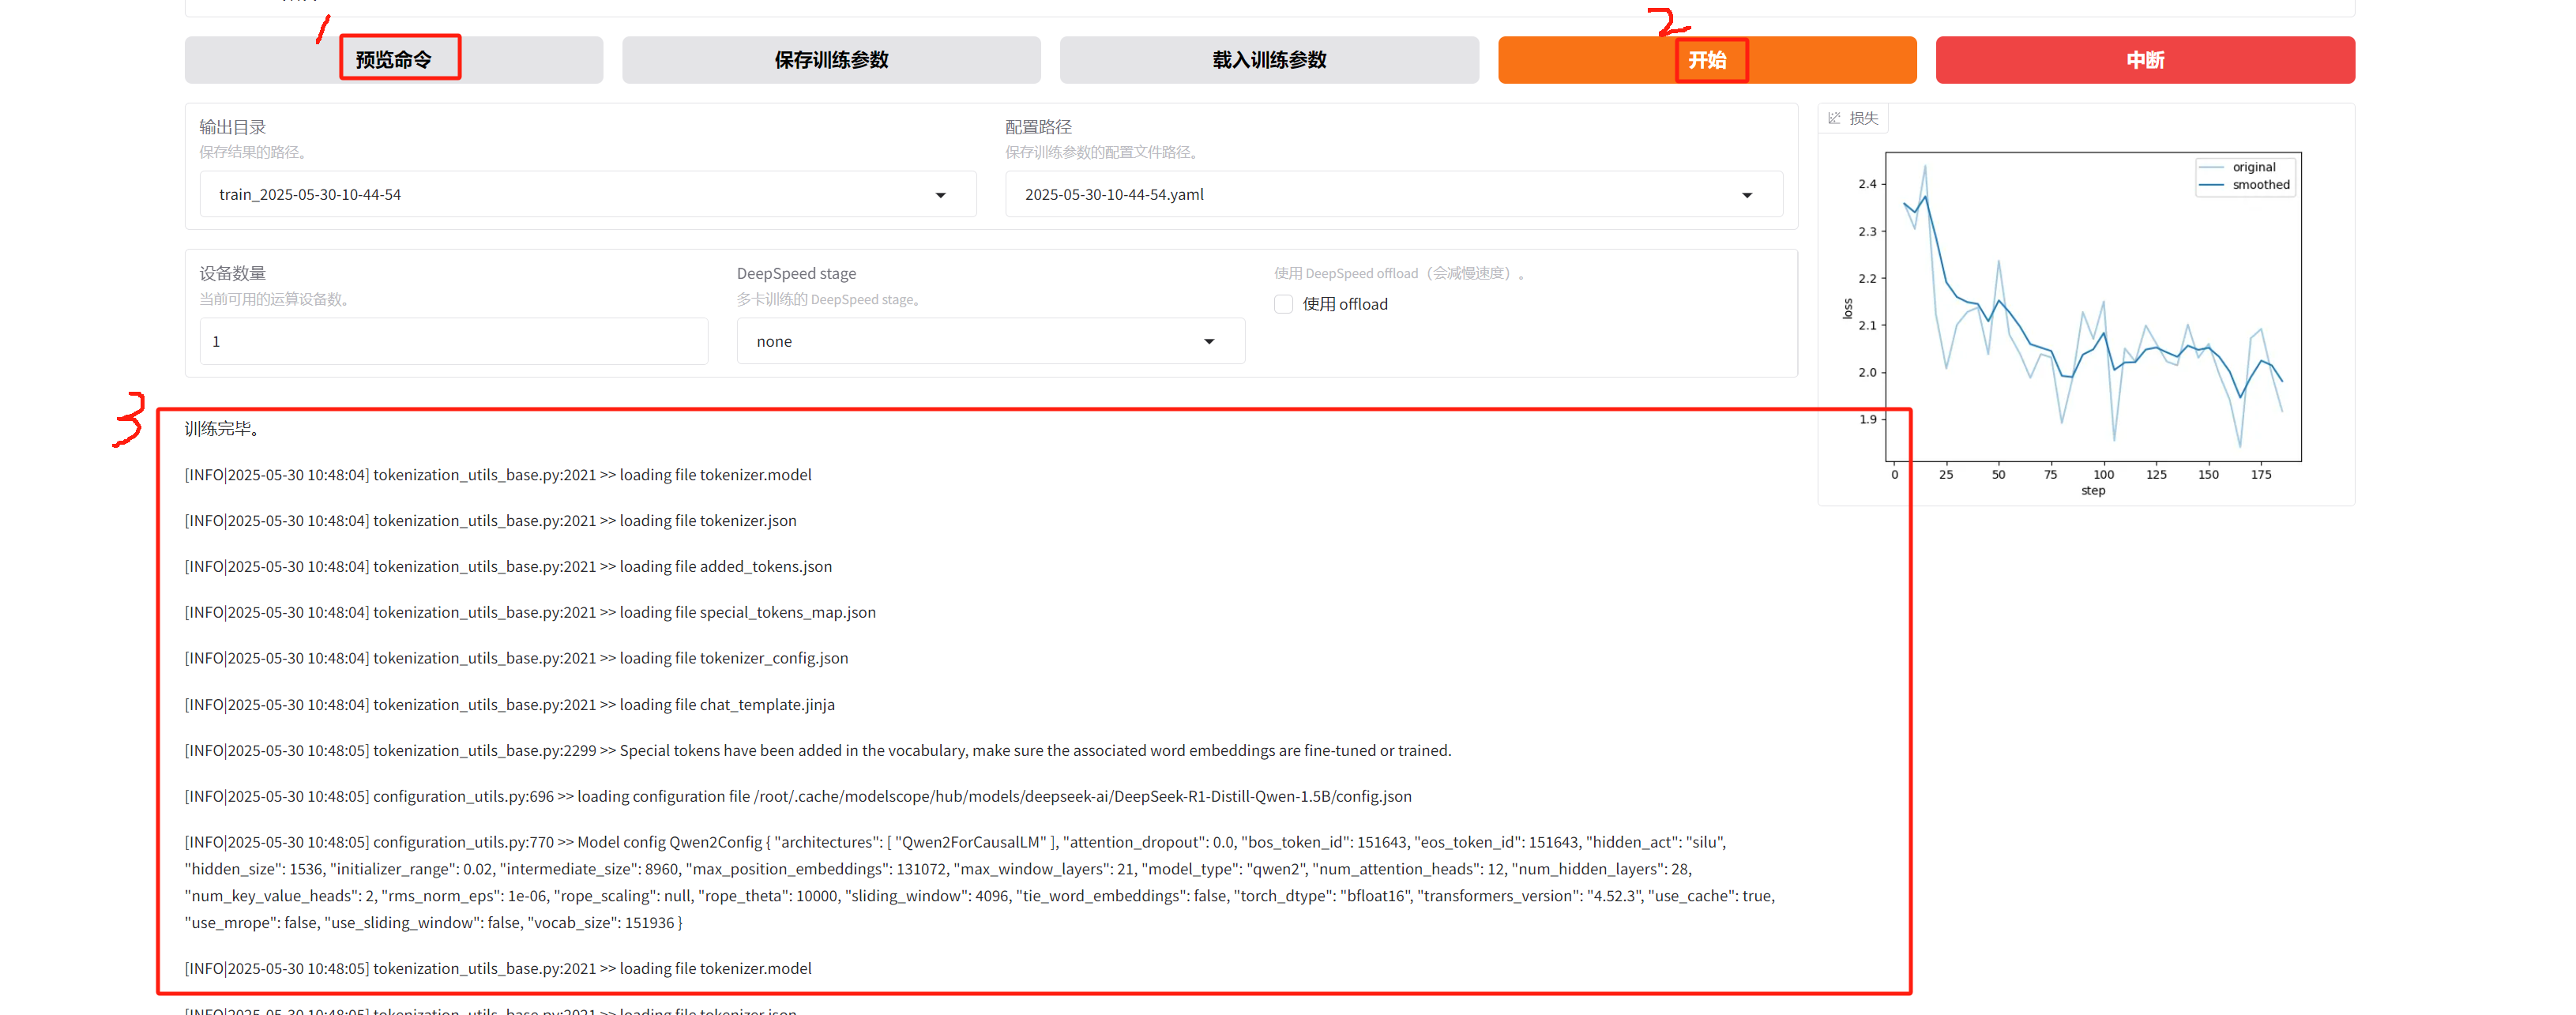
Task: Click the plot icon beside 损失 label
Action: tap(1833, 118)
